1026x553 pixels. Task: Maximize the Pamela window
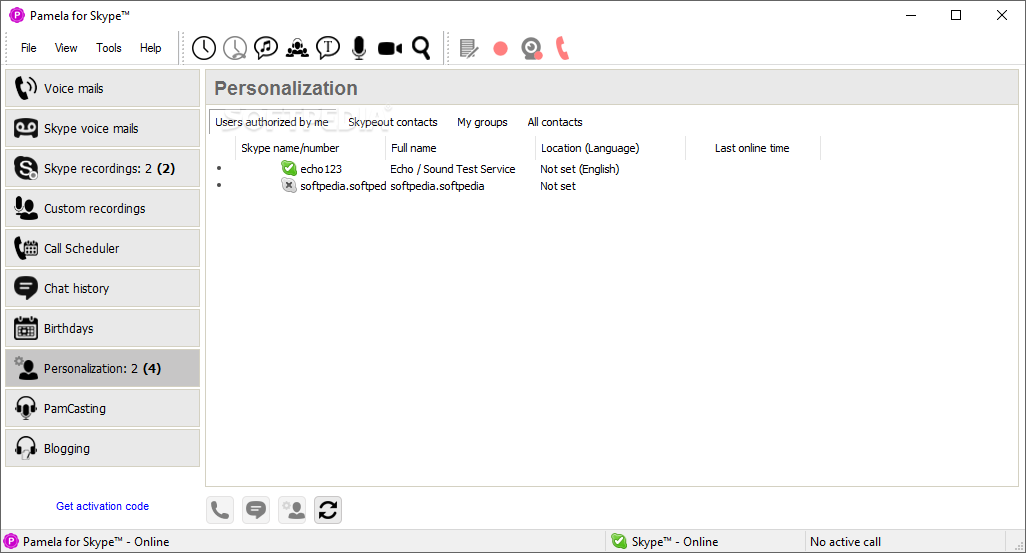(x=956, y=15)
